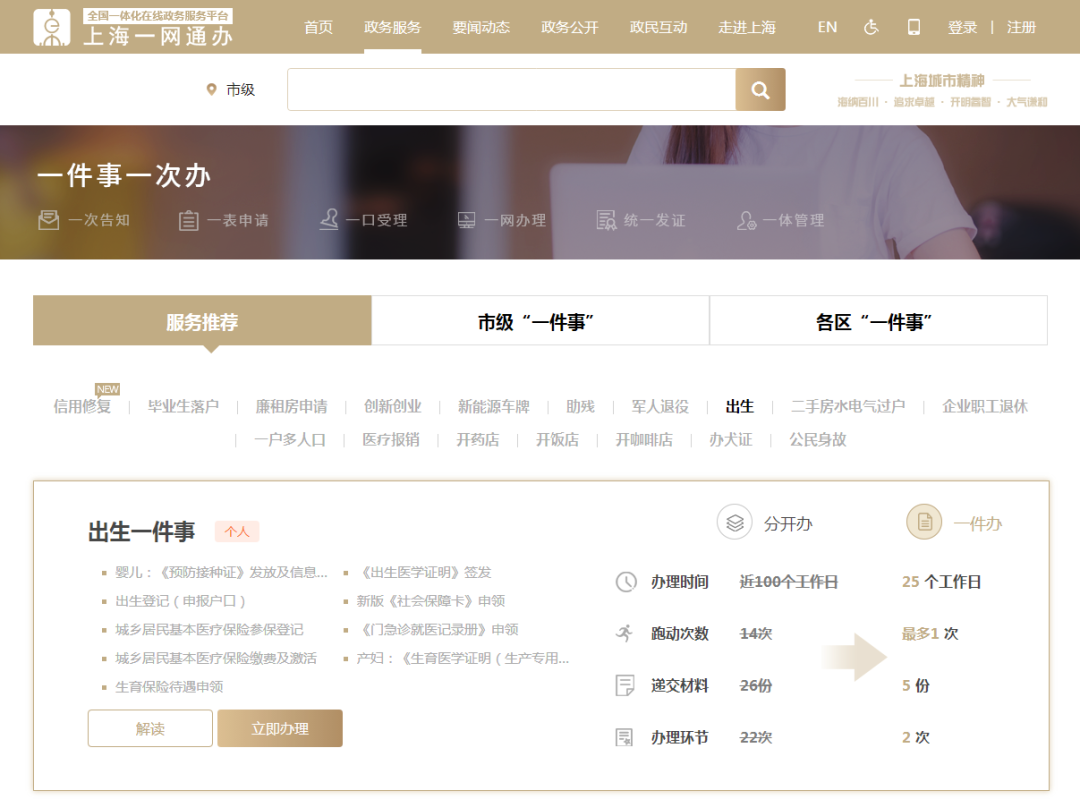1080x799 pixels.
Task: Click the 一表申请 clipboard icon
Action: [x=188, y=220]
